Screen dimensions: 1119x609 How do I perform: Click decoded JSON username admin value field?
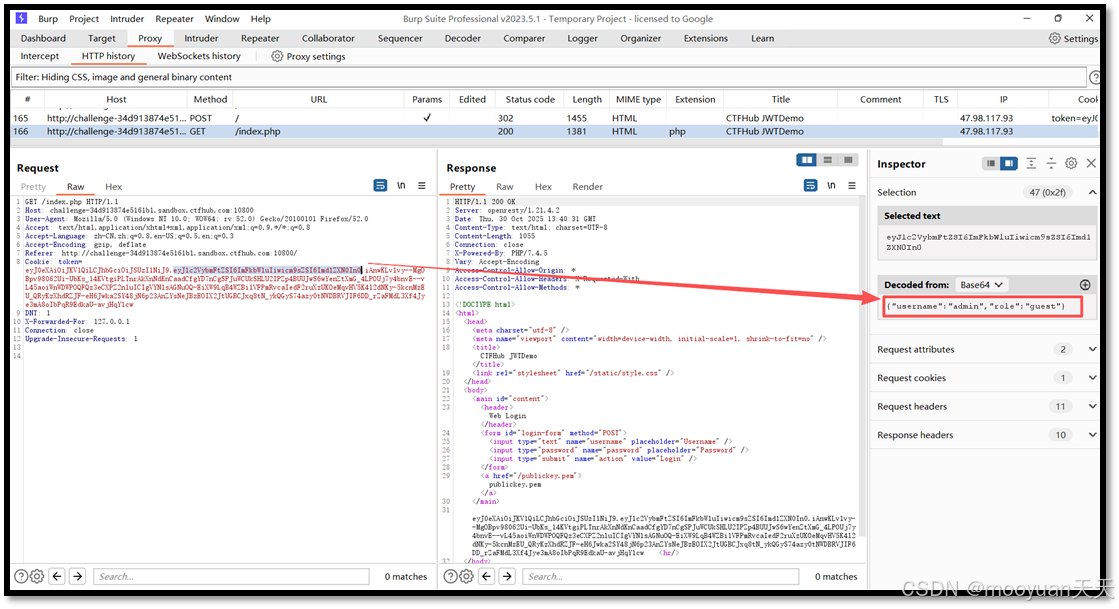coord(983,306)
